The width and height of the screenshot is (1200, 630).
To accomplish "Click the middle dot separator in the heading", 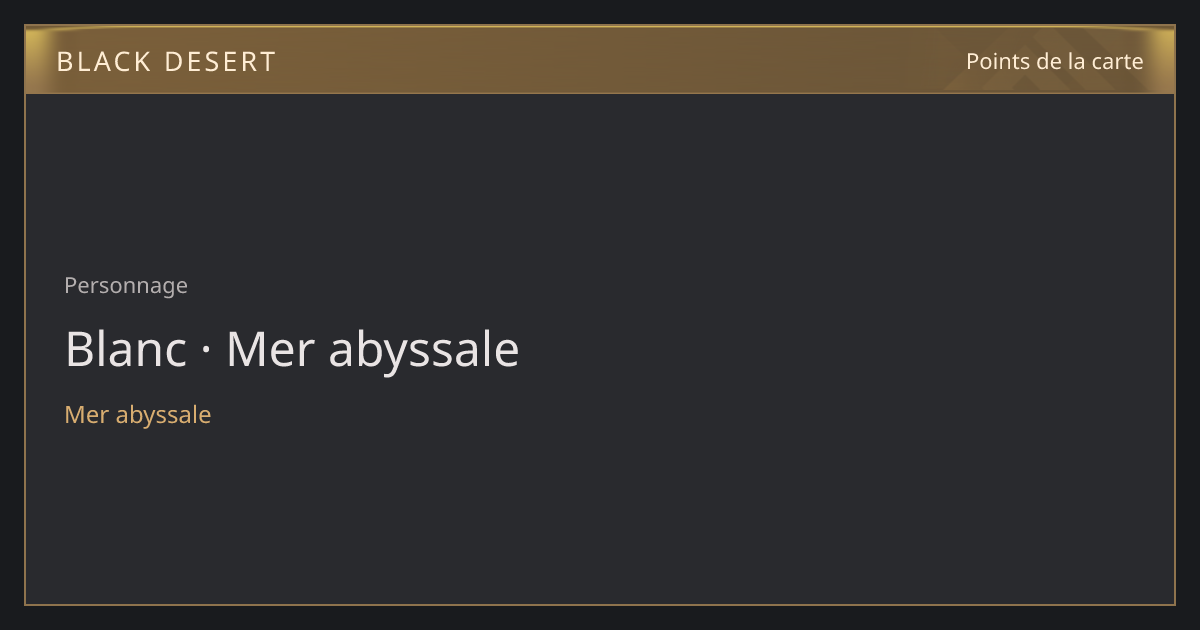I will point(207,352).
